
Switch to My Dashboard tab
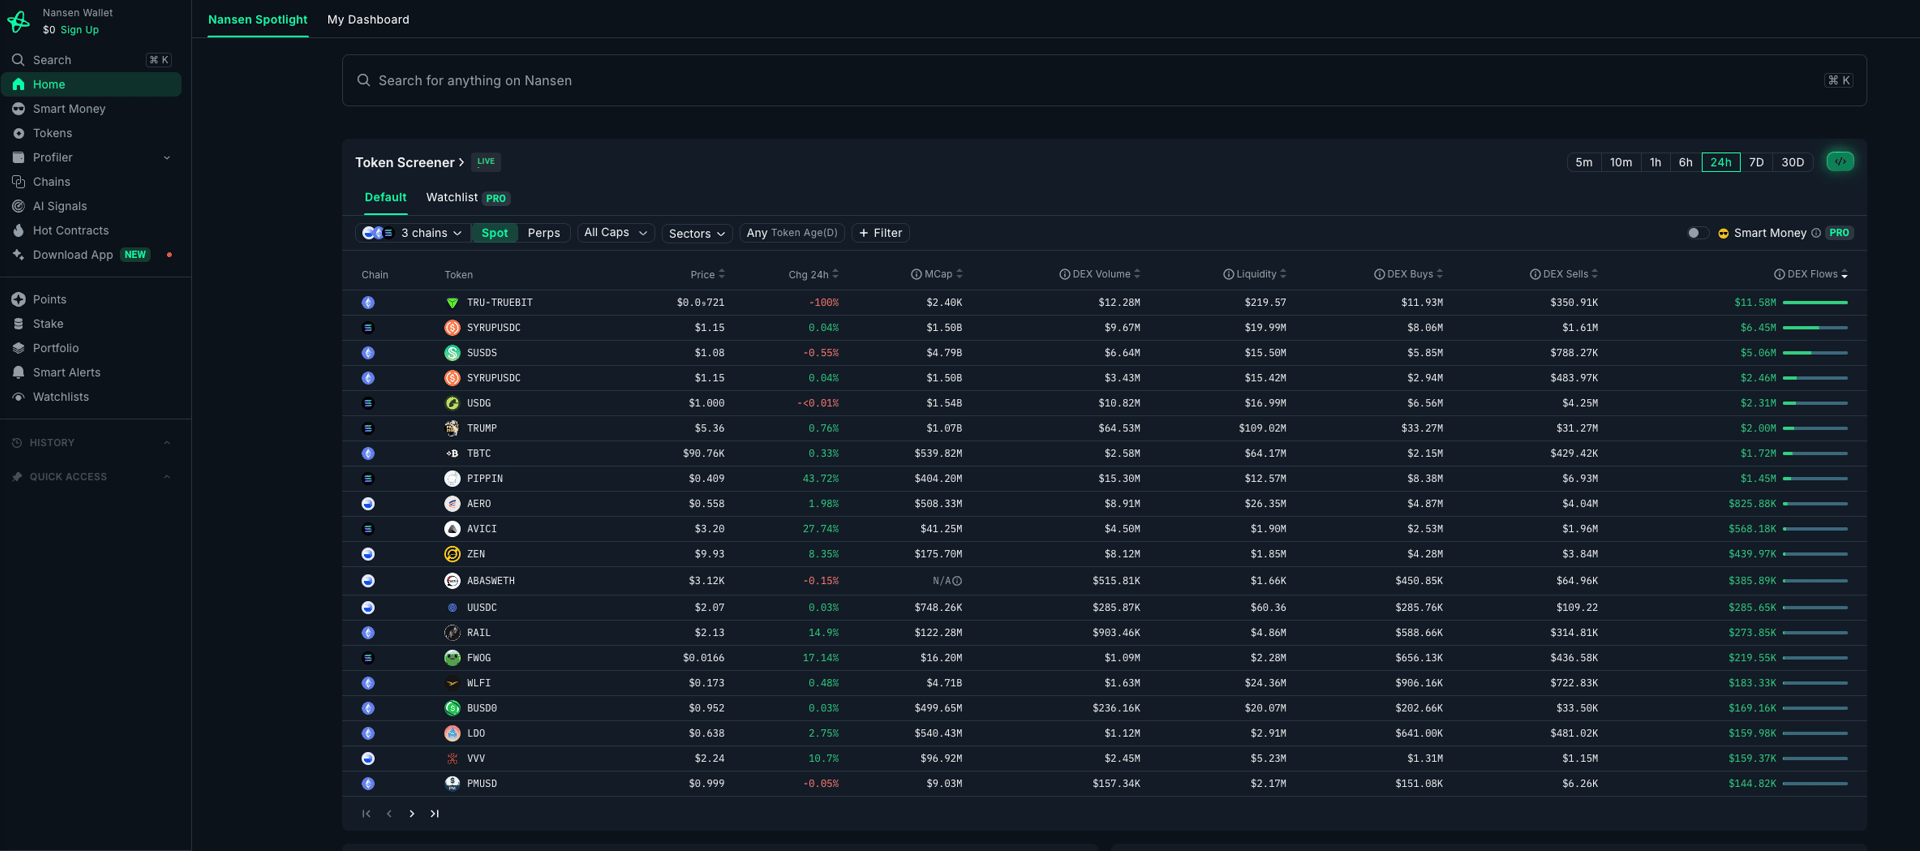coord(368,19)
